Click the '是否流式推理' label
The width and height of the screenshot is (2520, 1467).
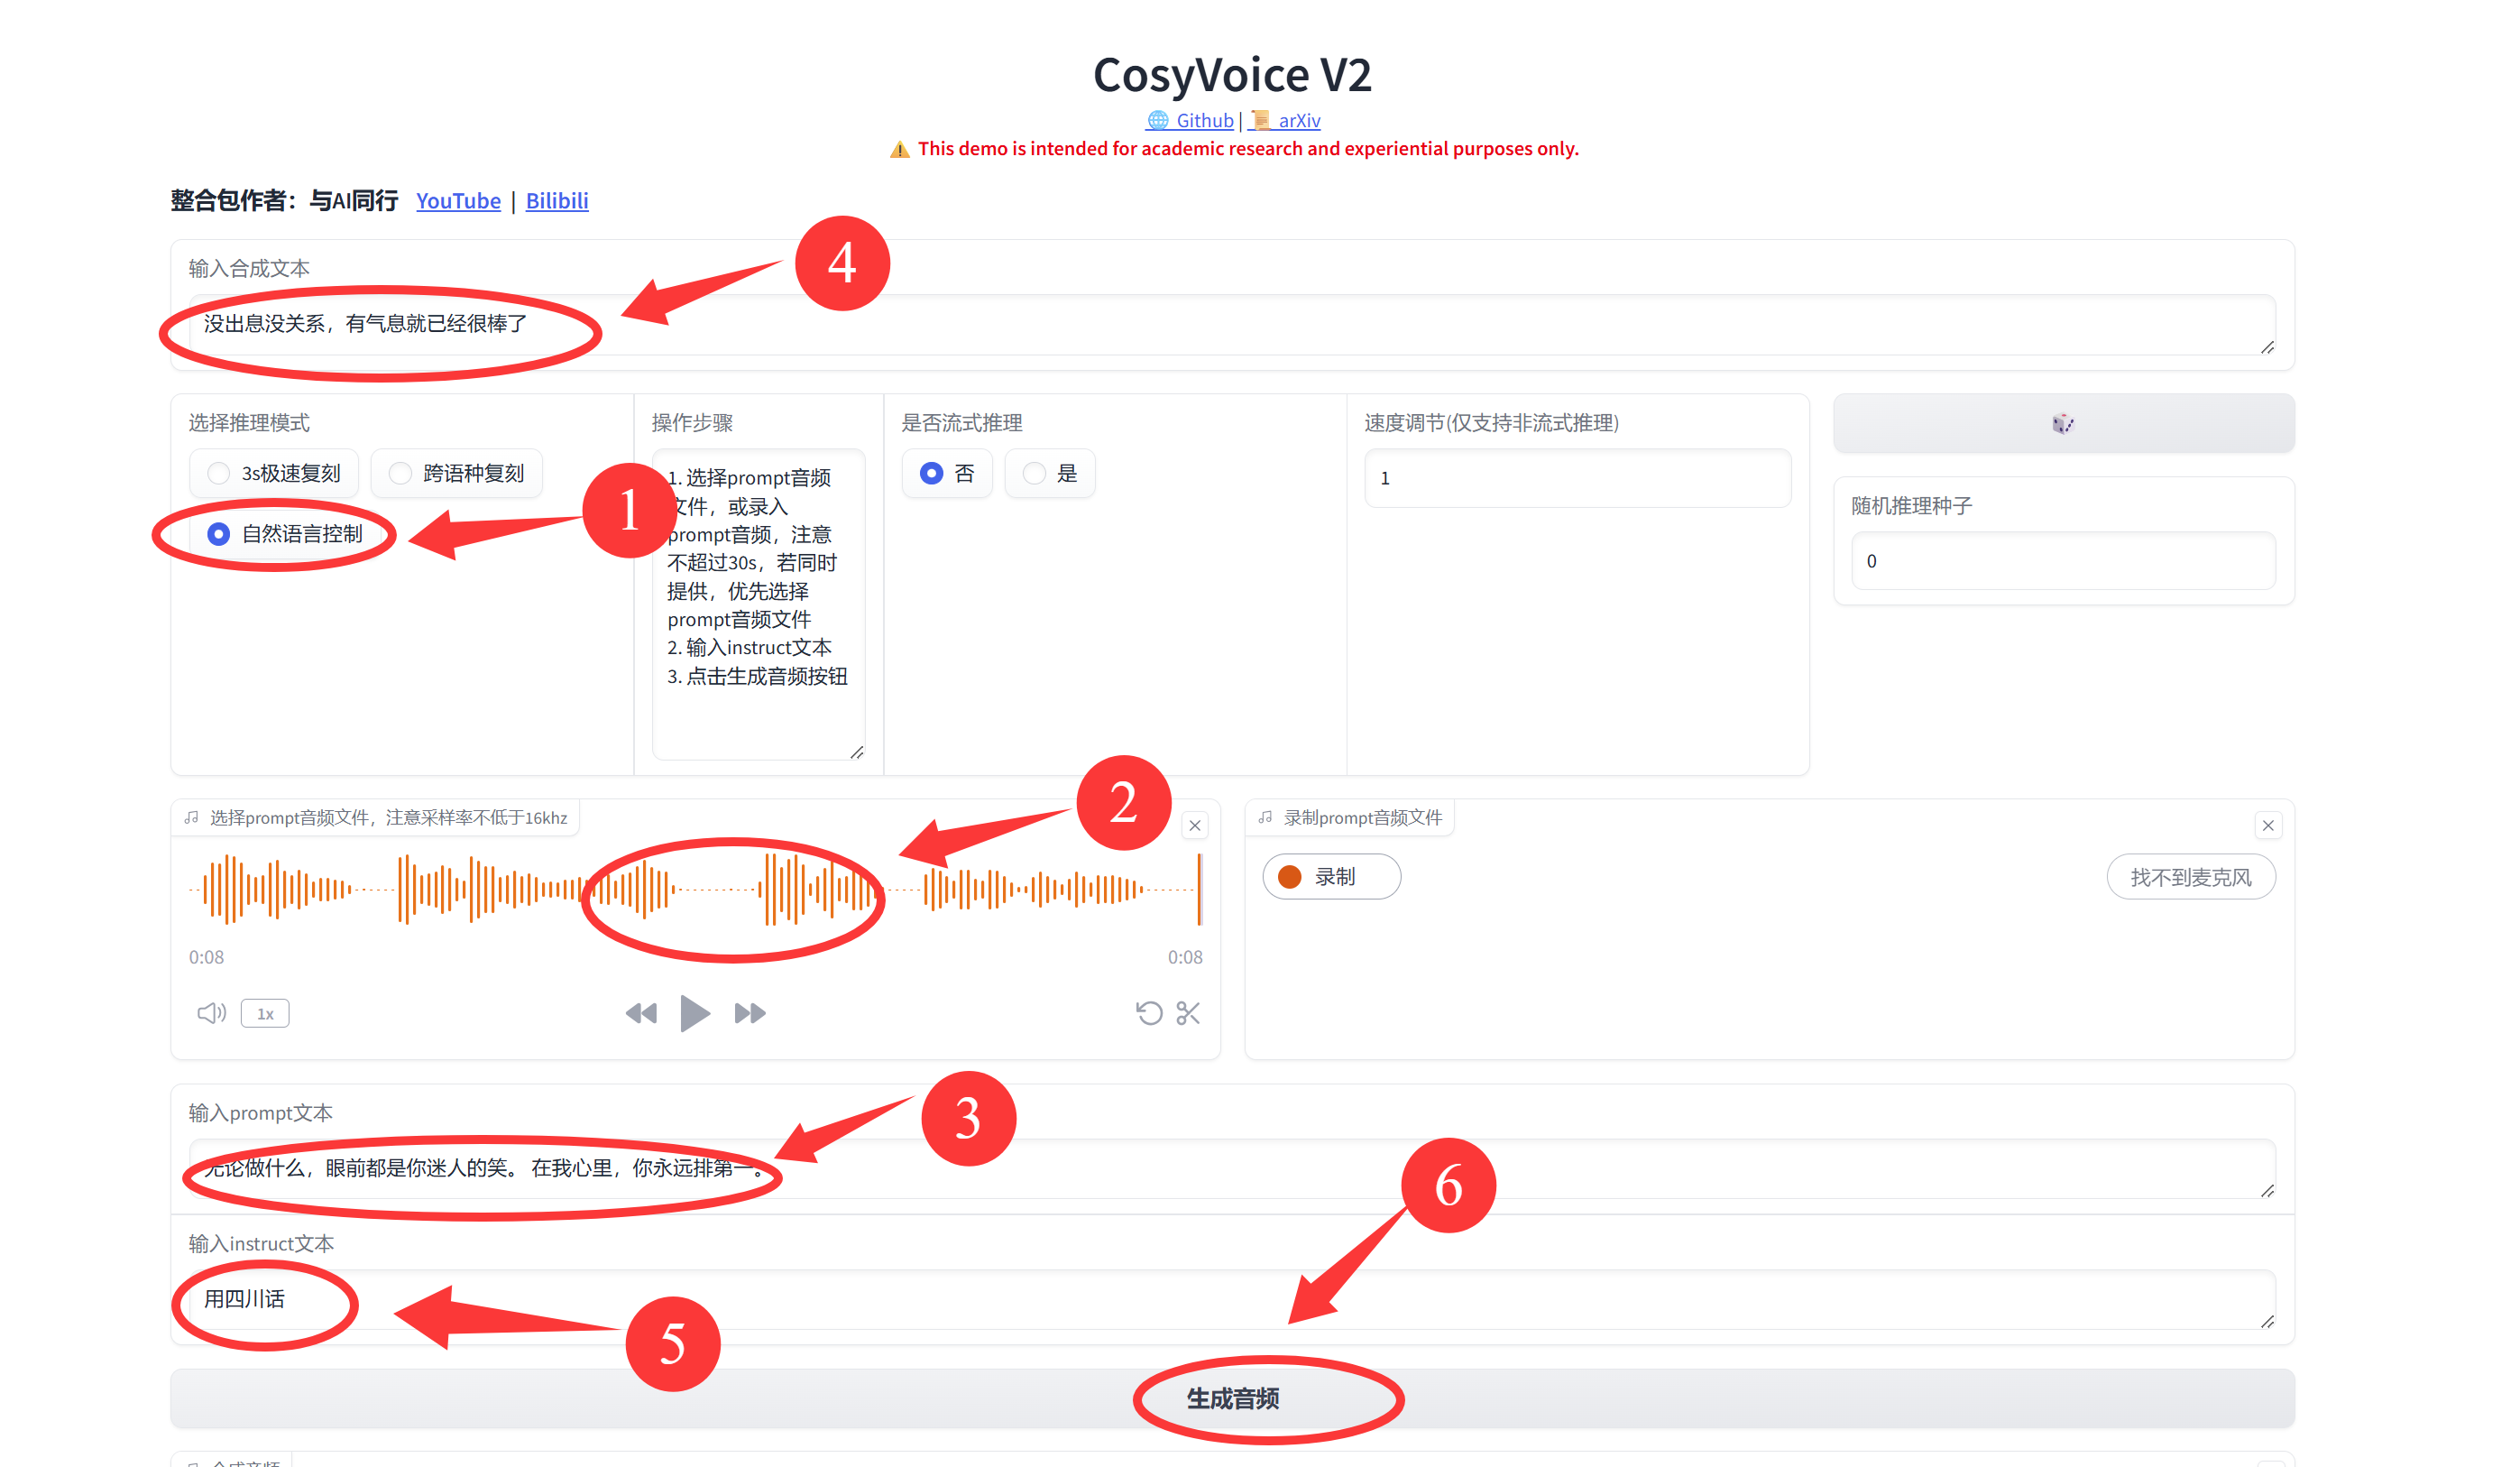click(961, 423)
